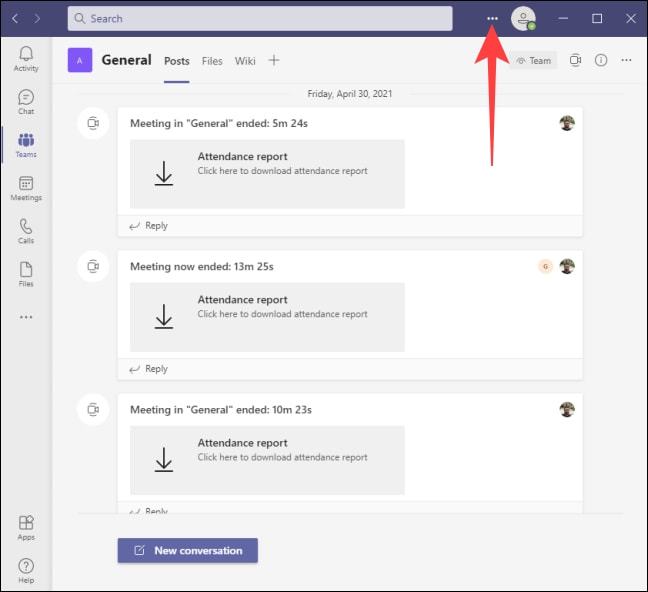Open the Help question mark icon
The image size is (648, 592).
pyautogui.click(x=26, y=571)
